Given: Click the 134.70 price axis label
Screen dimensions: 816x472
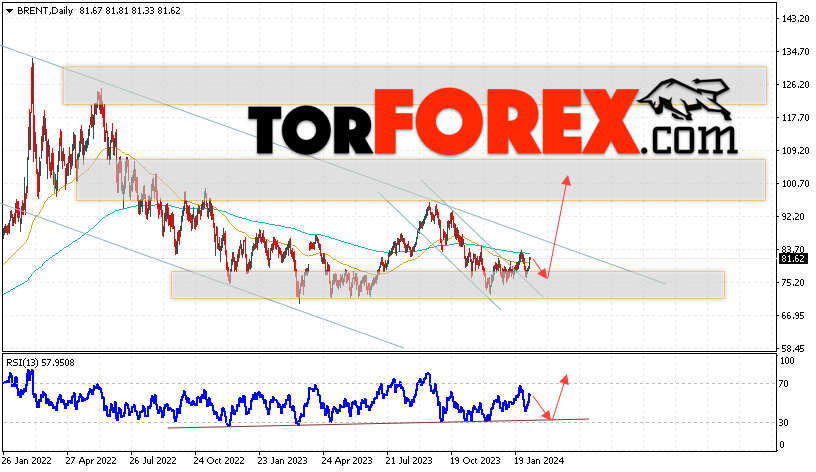Looking at the screenshot, I should [x=796, y=52].
